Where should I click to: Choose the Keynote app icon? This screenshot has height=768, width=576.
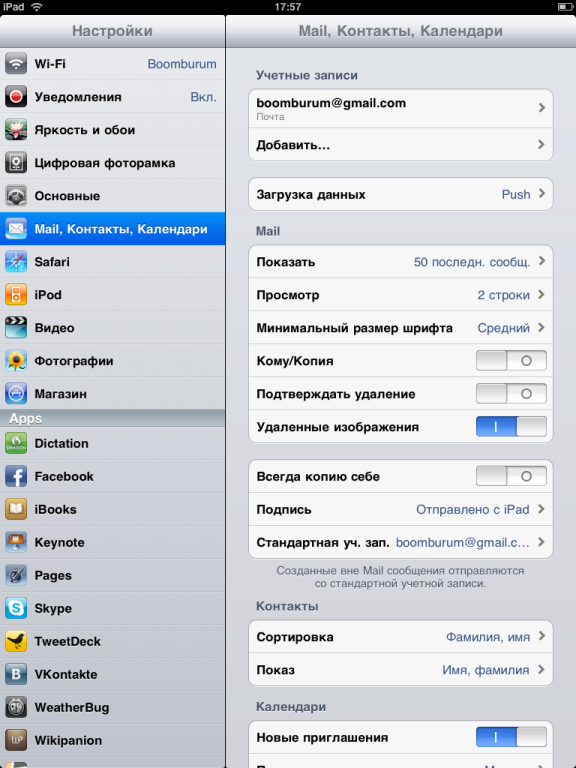[16, 542]
